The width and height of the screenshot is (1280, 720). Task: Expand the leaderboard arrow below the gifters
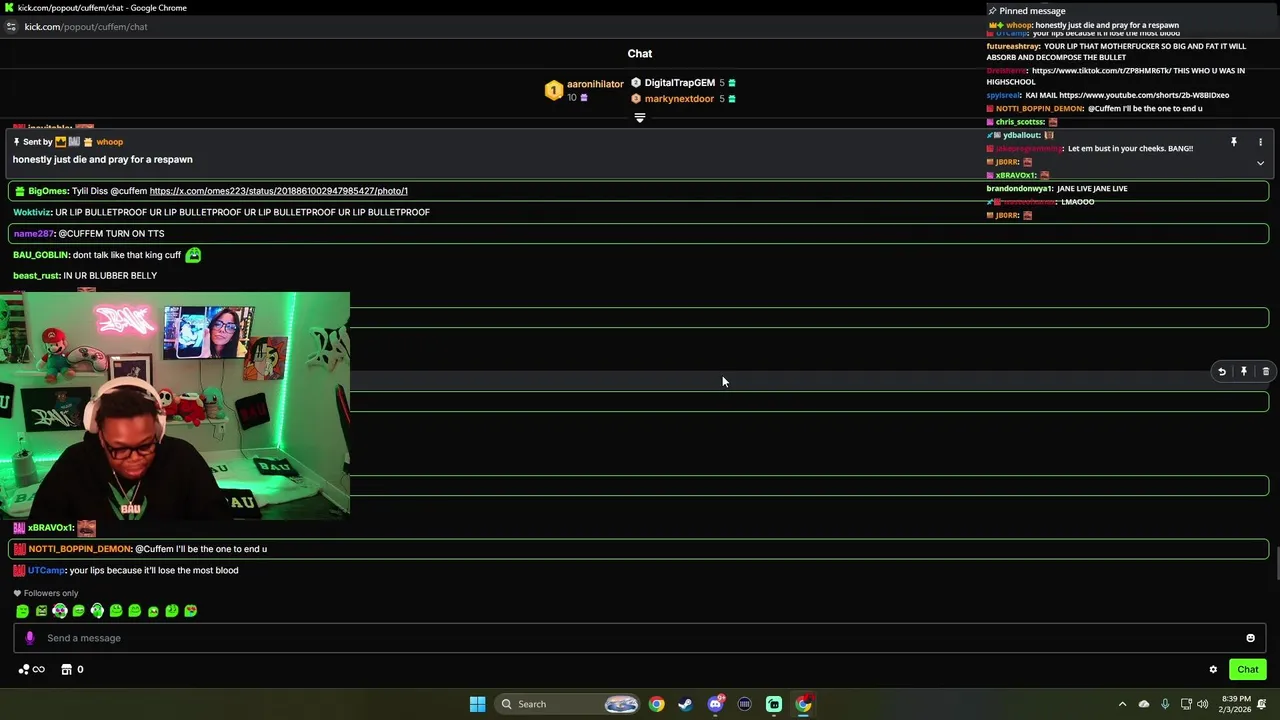click(x=640, y=117)
